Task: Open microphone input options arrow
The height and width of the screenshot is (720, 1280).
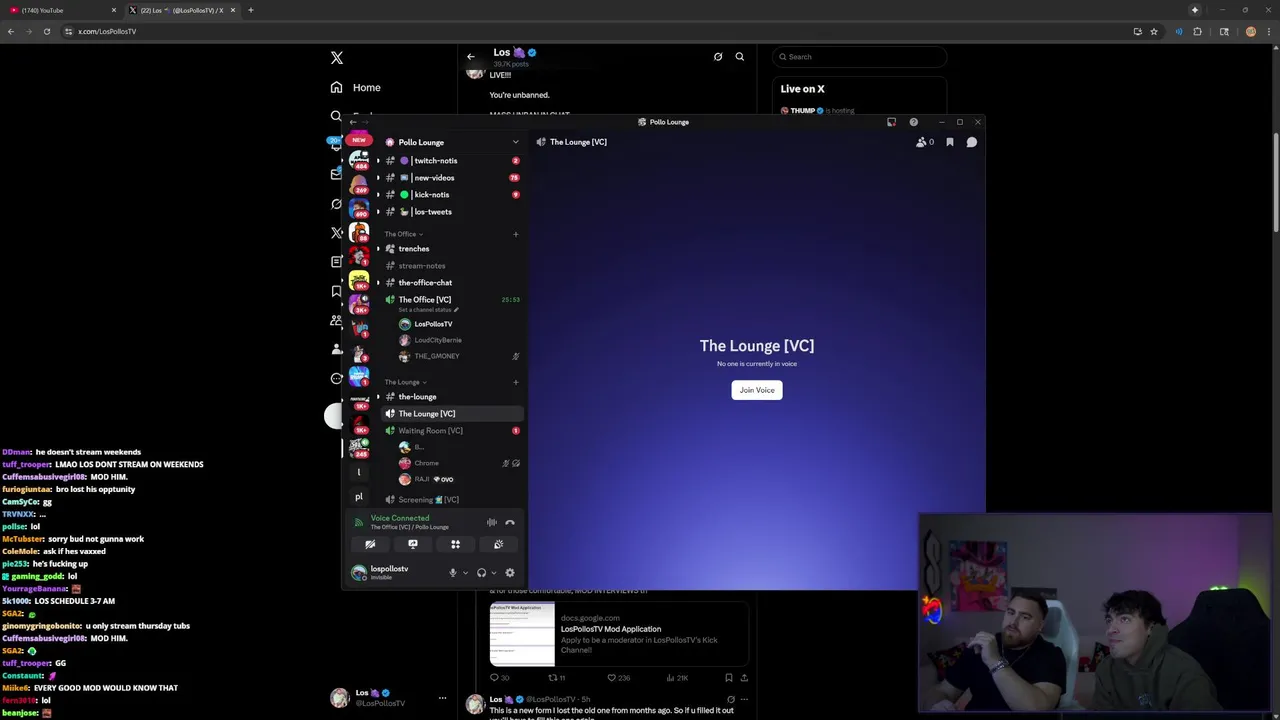Action: (465, 573)
